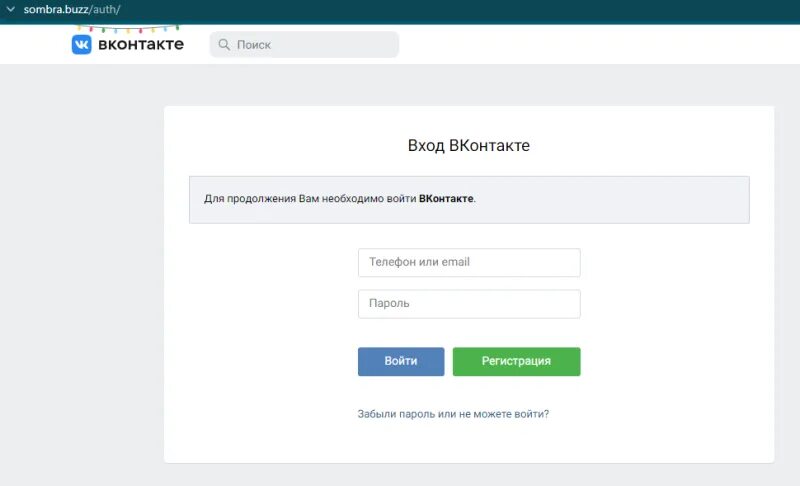
Task: Select the sombra.buzz/auth/ address text
Action: coord(72,9)
